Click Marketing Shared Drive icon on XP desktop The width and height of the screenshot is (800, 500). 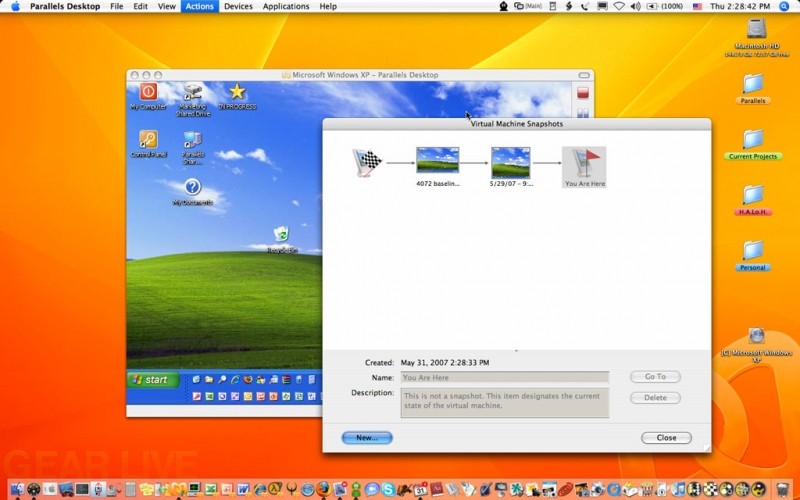click(193, 100)
